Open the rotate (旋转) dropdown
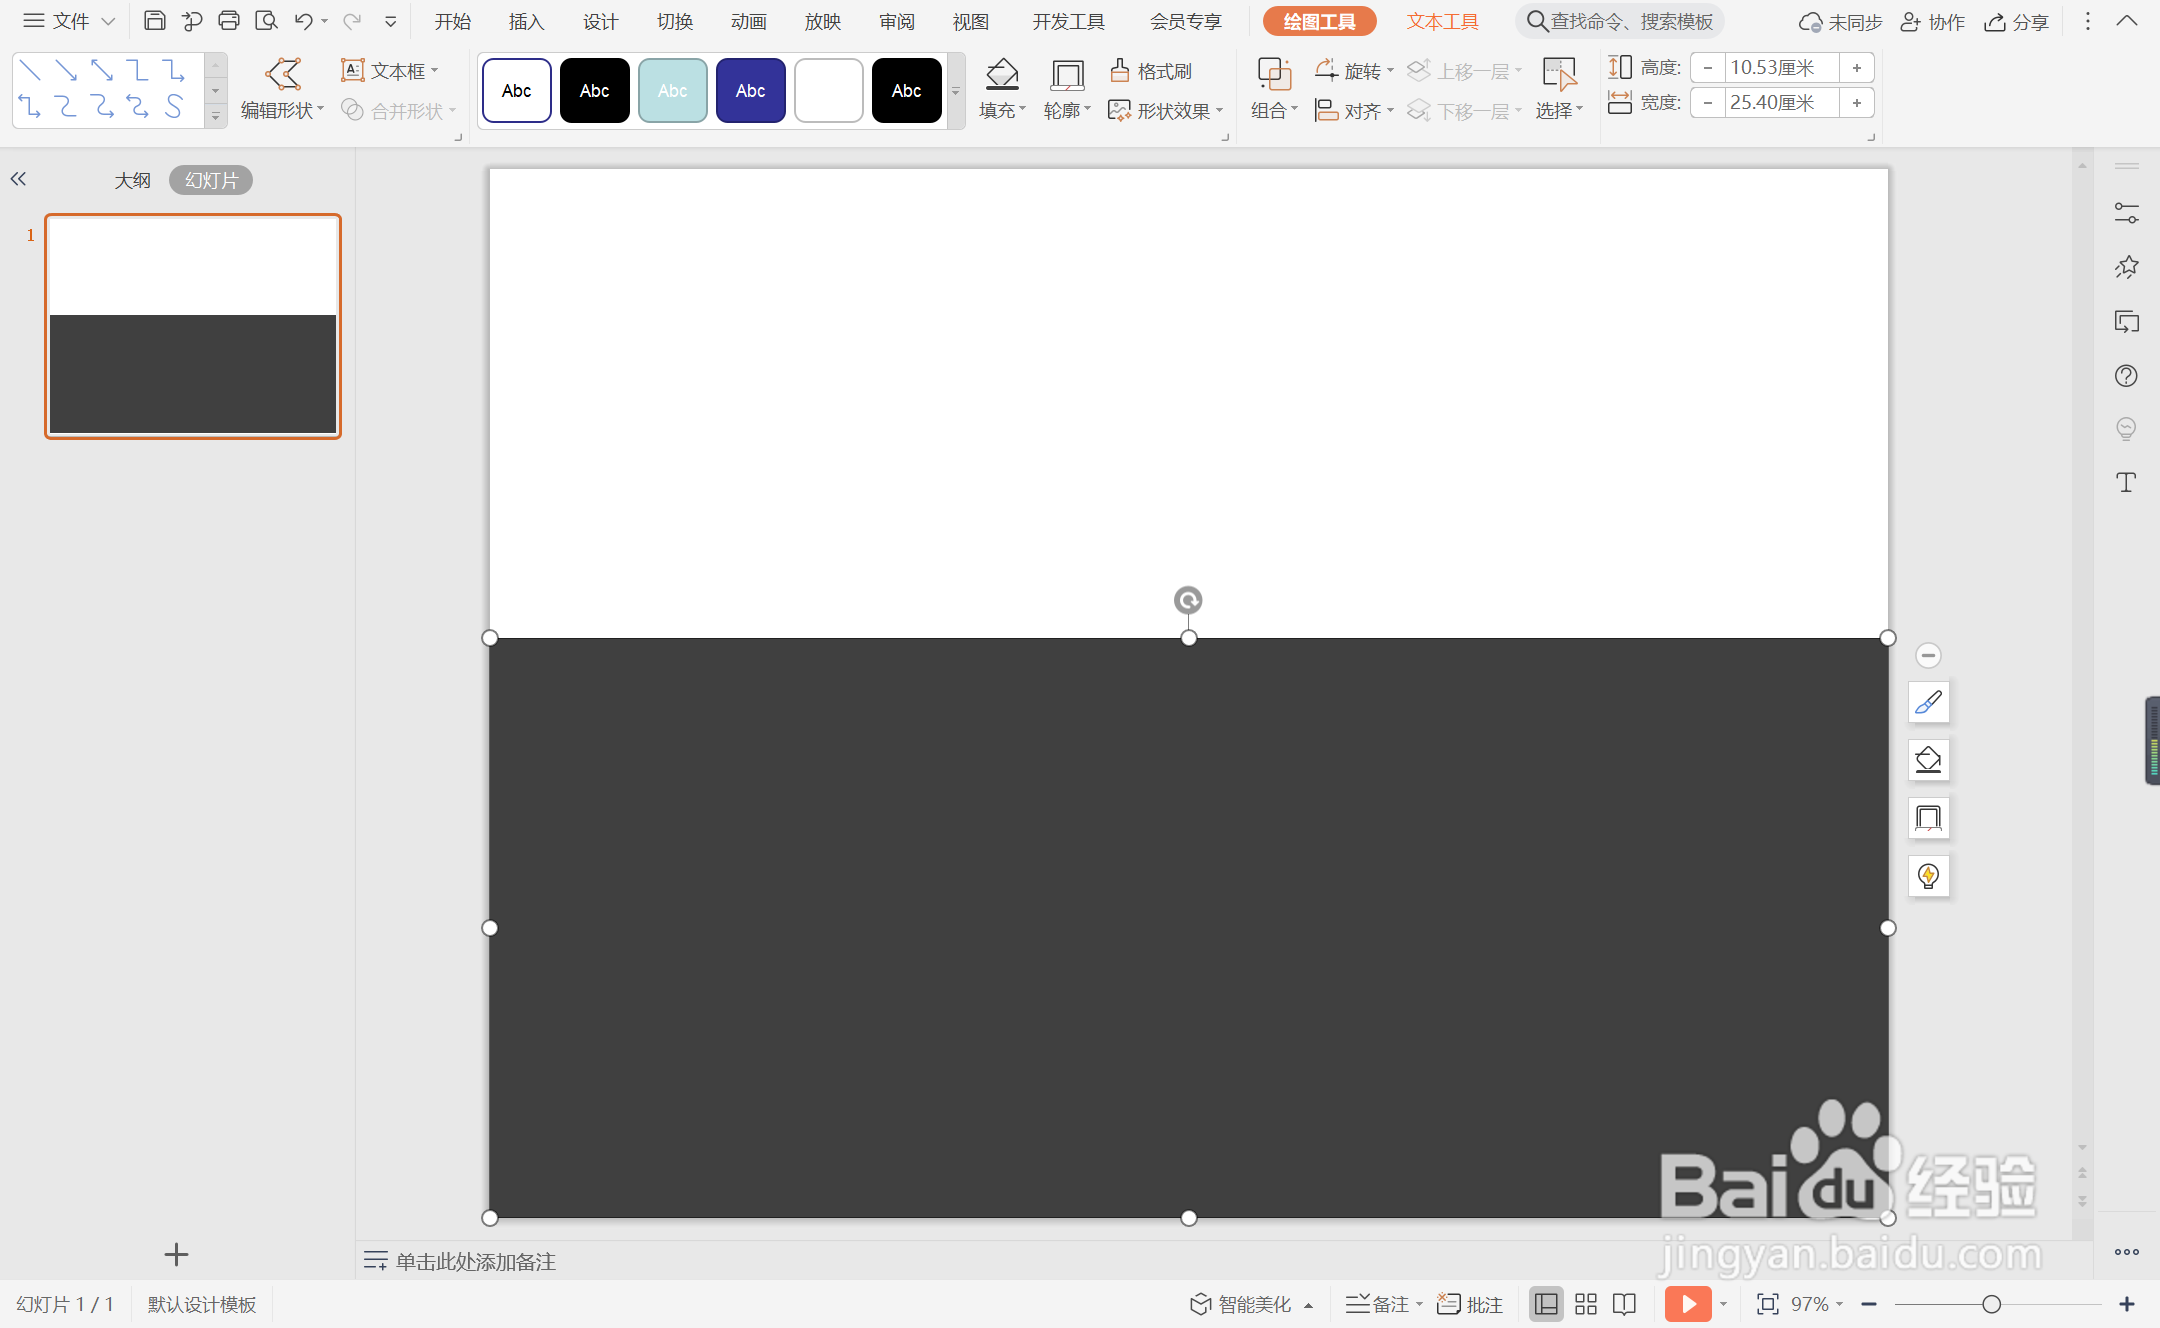 (x=1357, y=71)
